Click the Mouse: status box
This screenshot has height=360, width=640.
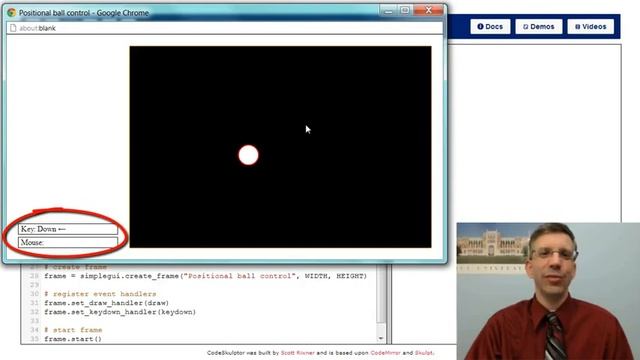(68, 242)
